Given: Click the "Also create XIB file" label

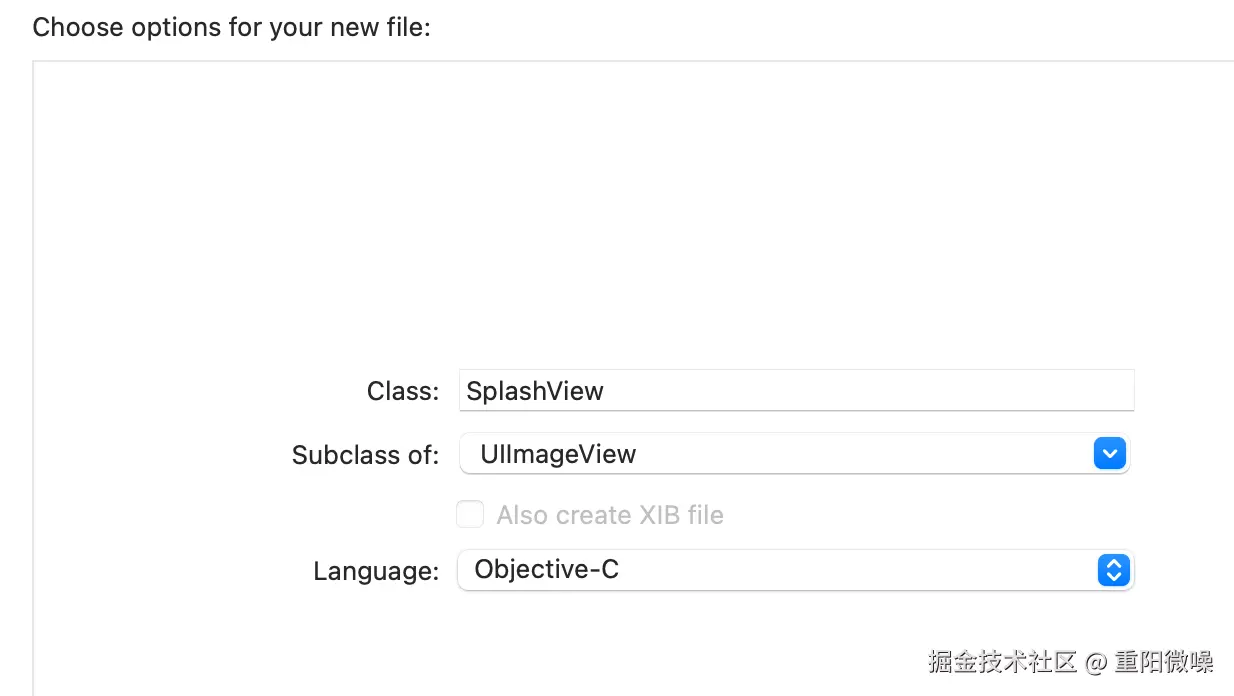Looking at the screenshot, I should point(610,515).
